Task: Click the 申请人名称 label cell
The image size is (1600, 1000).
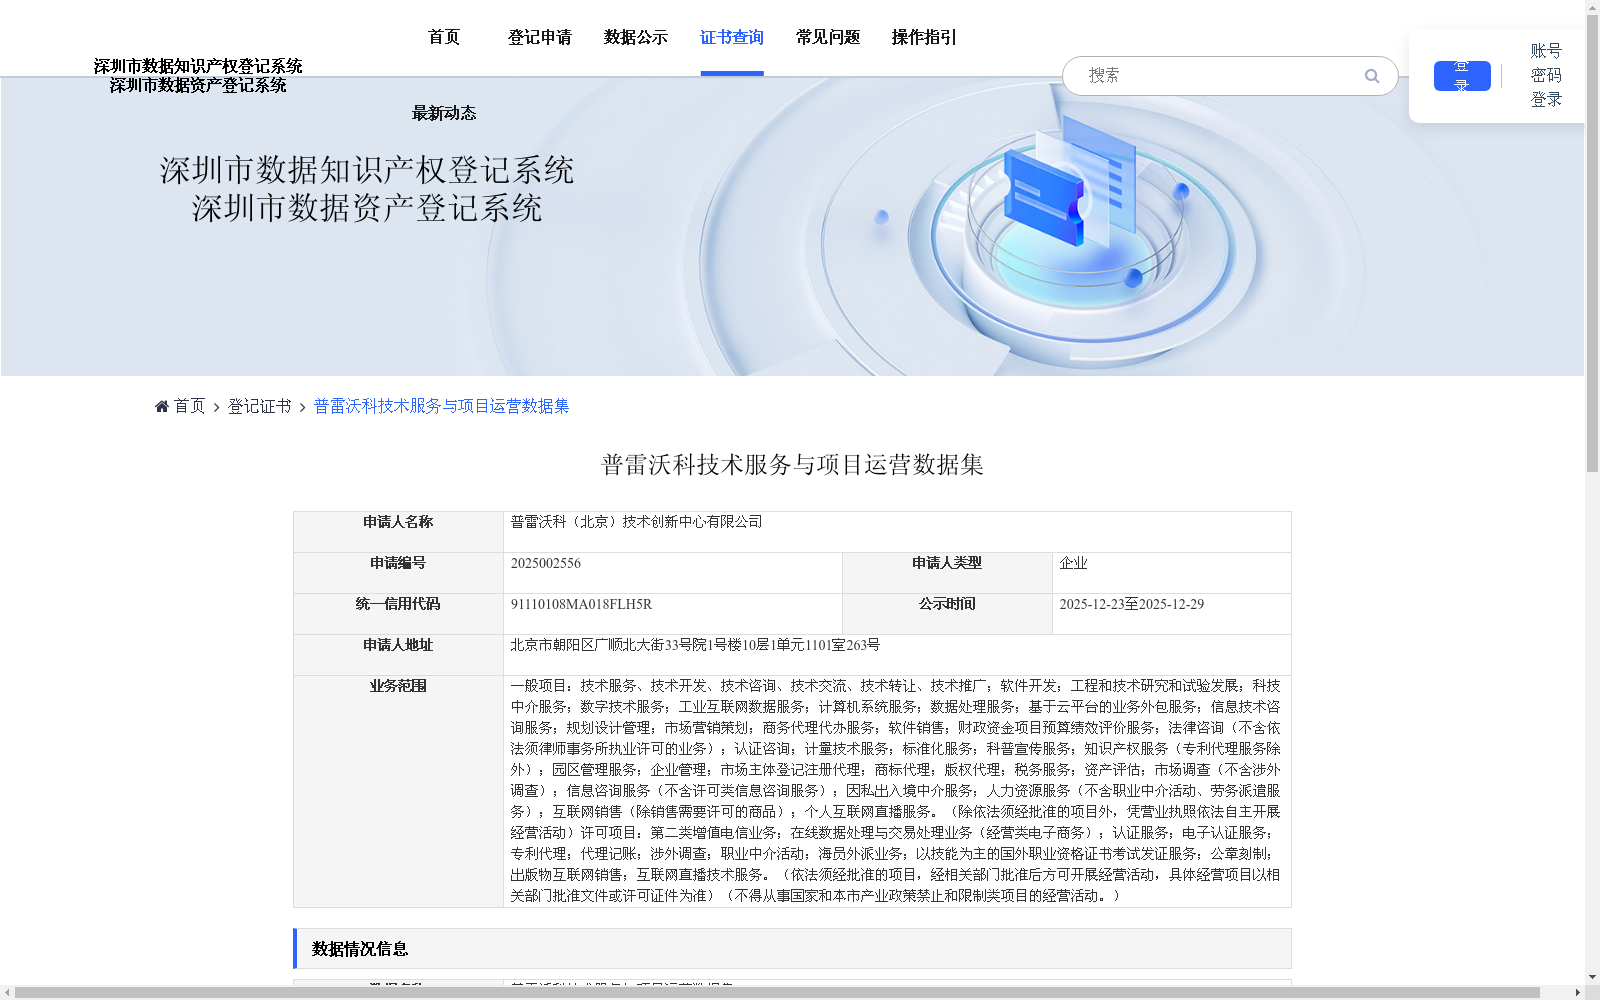Action: [x=398, y=532]
